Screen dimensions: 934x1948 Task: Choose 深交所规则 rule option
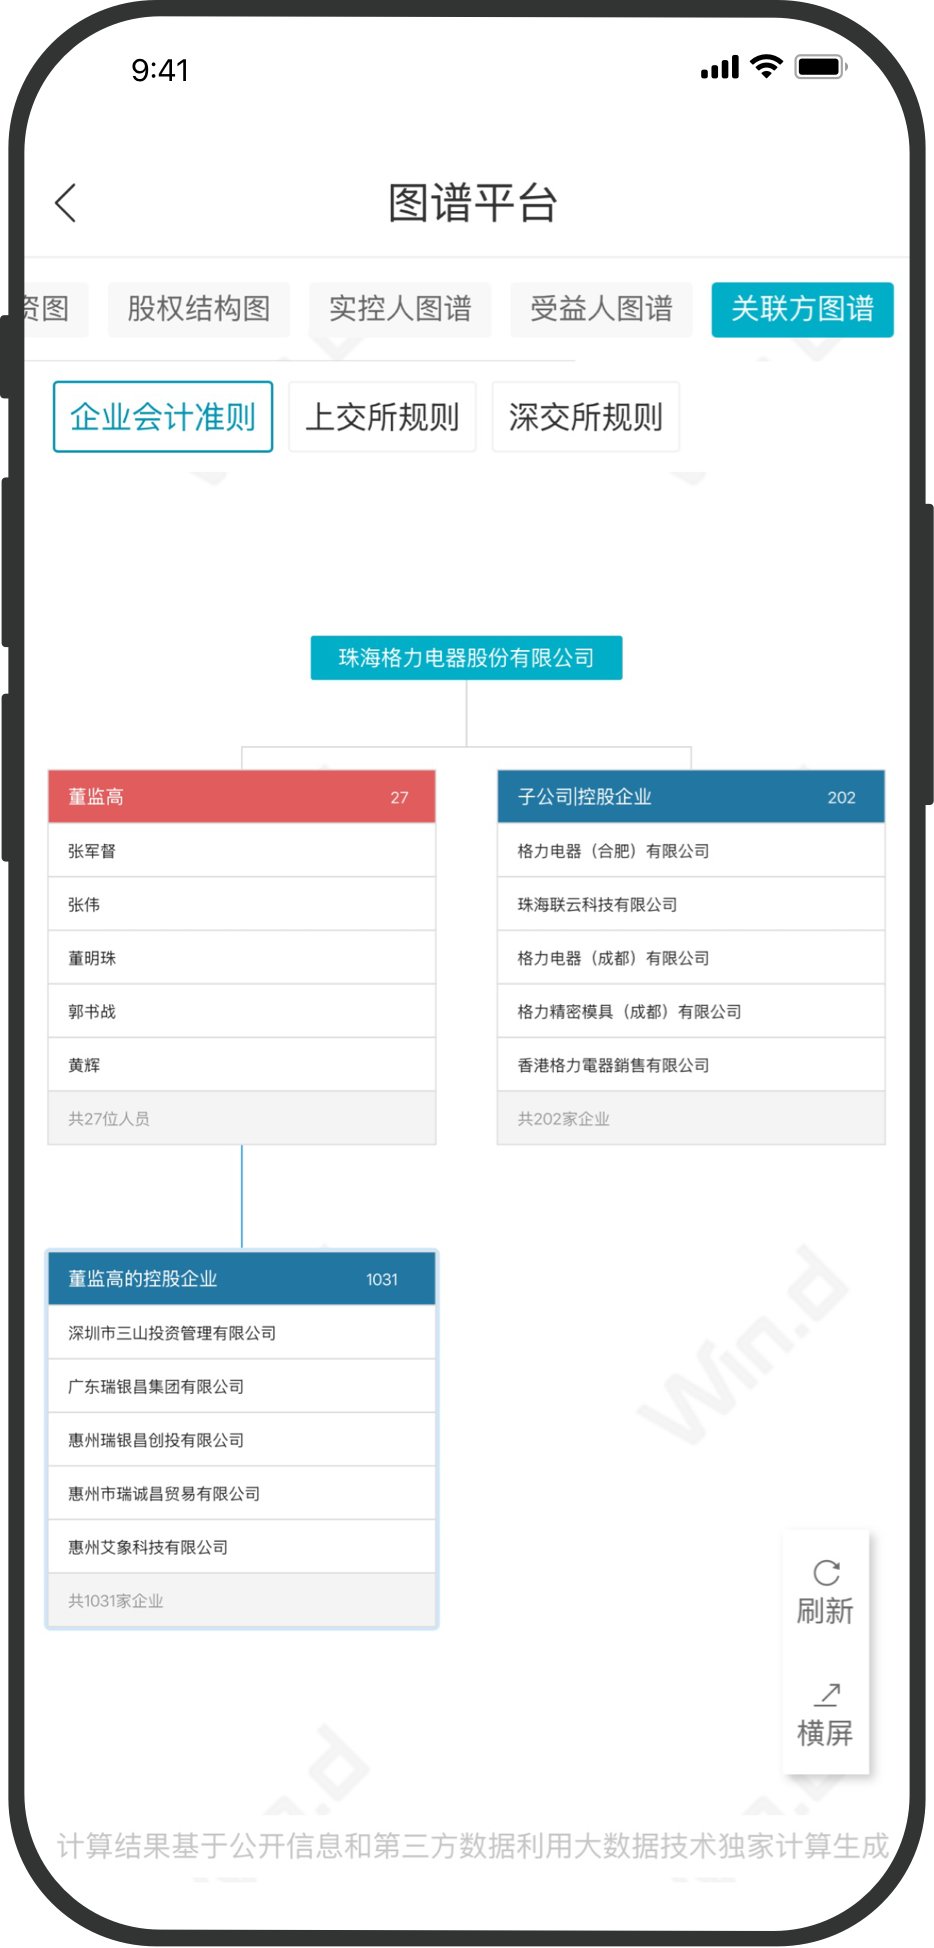pos(586,417)
